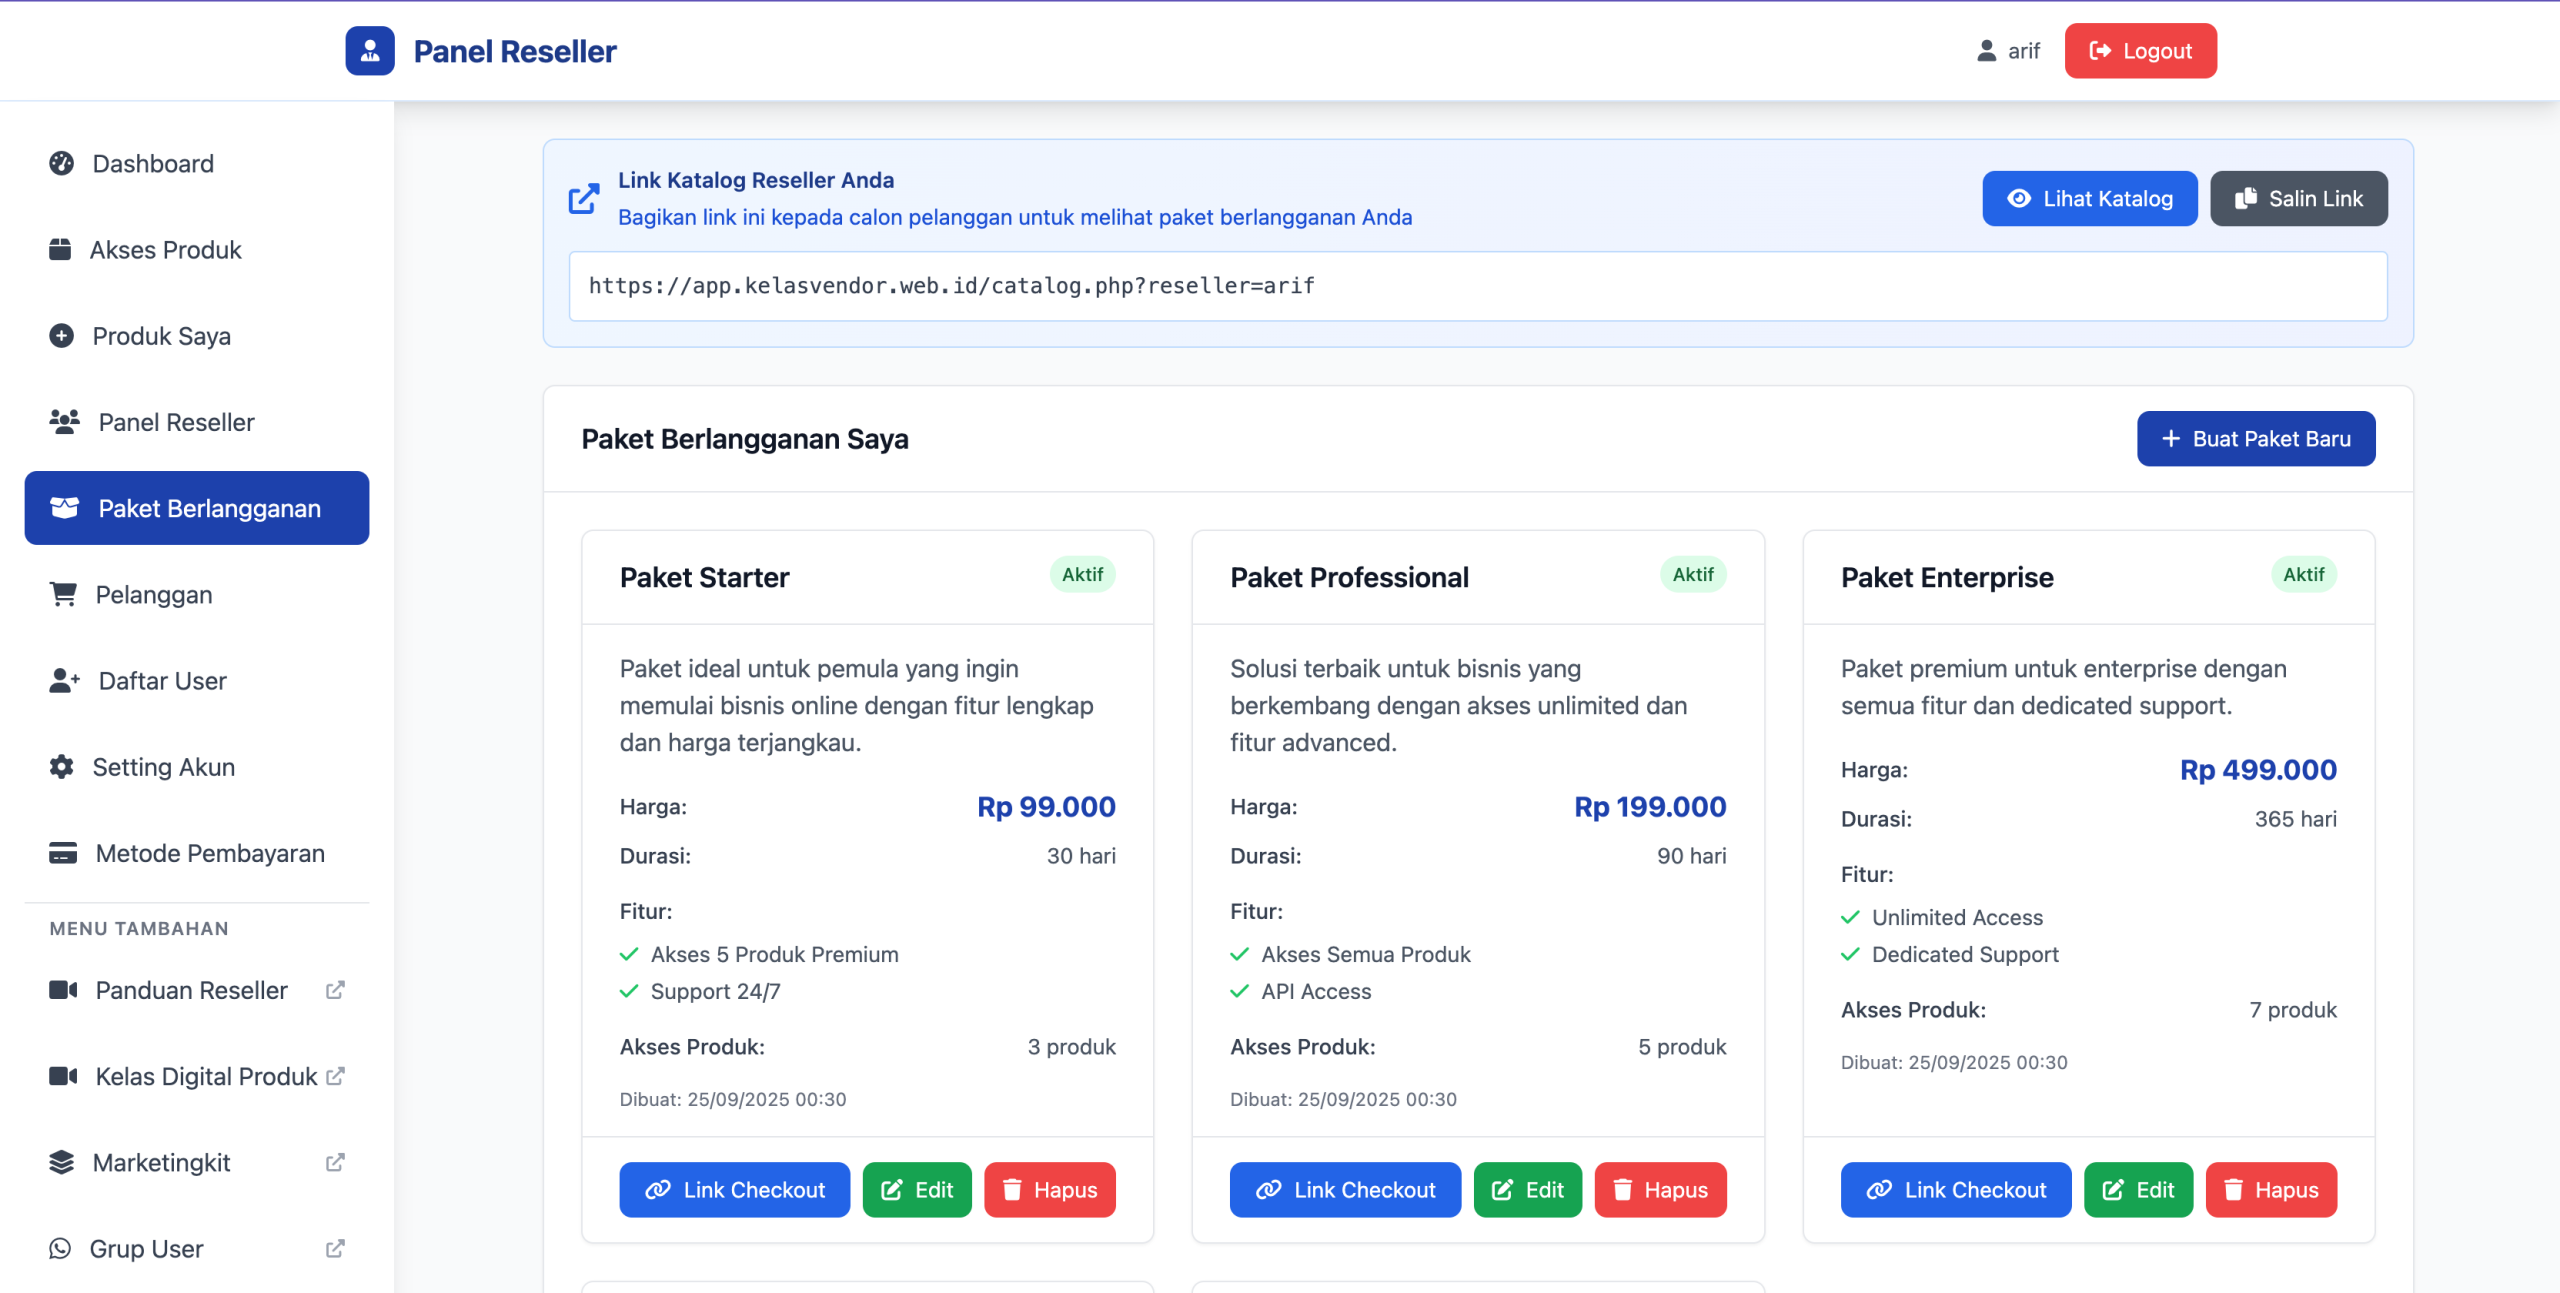
Task: Select Daftar User menu item
Action: [162, 681]
